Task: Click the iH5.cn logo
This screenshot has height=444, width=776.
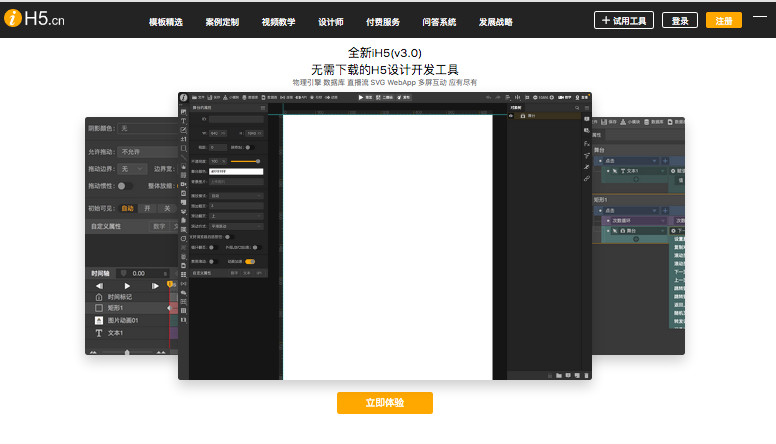Action: (34, 19)
